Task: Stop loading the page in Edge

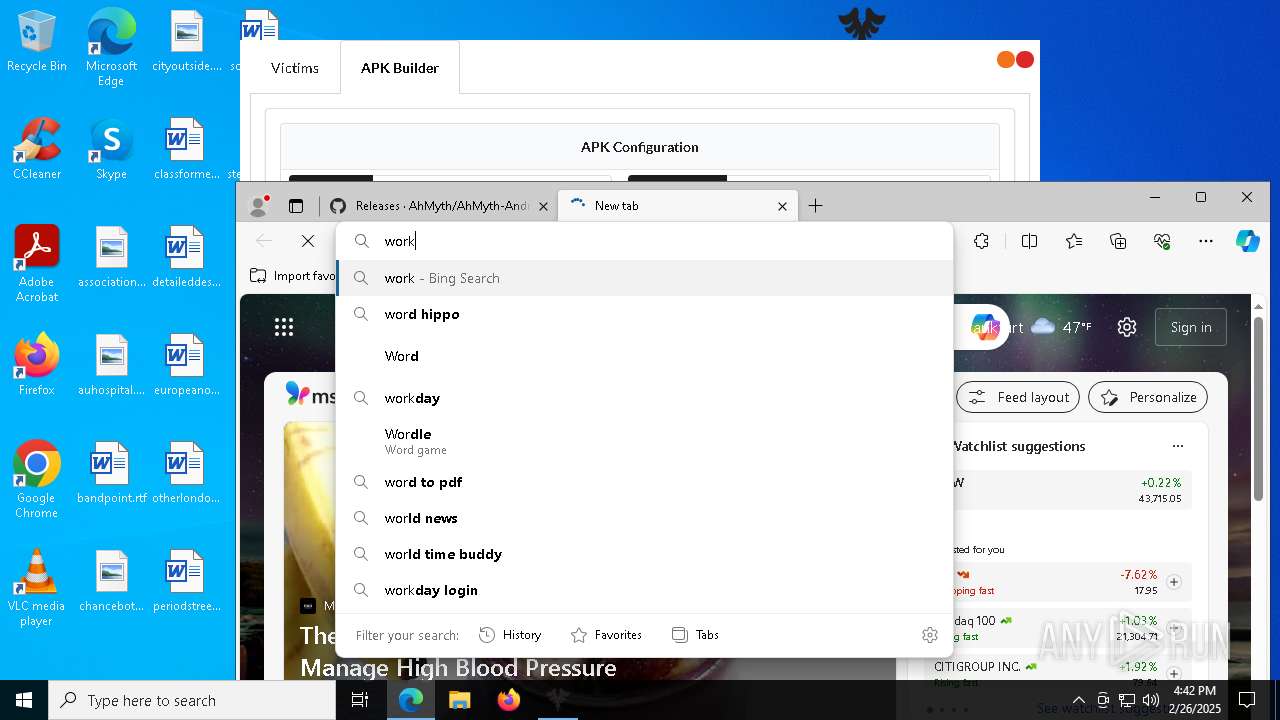Action: click(x=308, y=241)
